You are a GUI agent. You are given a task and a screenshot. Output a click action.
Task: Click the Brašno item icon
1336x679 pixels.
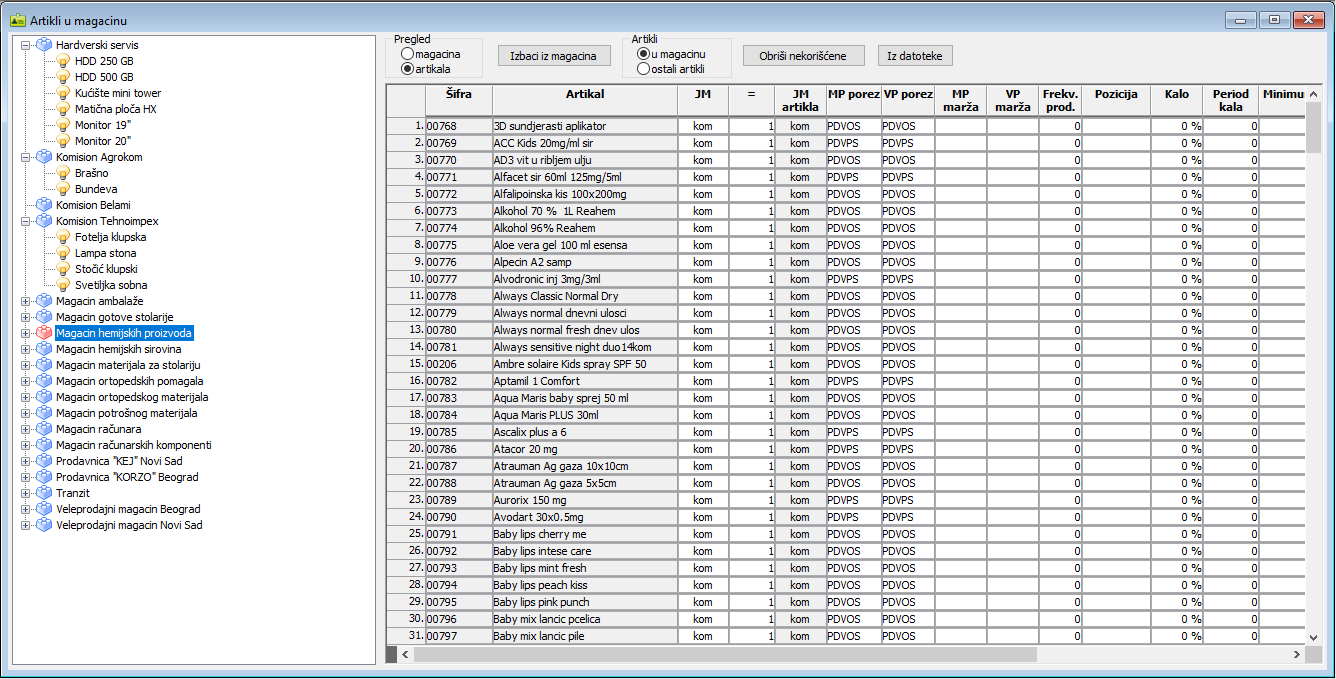(x=63, y=173)
